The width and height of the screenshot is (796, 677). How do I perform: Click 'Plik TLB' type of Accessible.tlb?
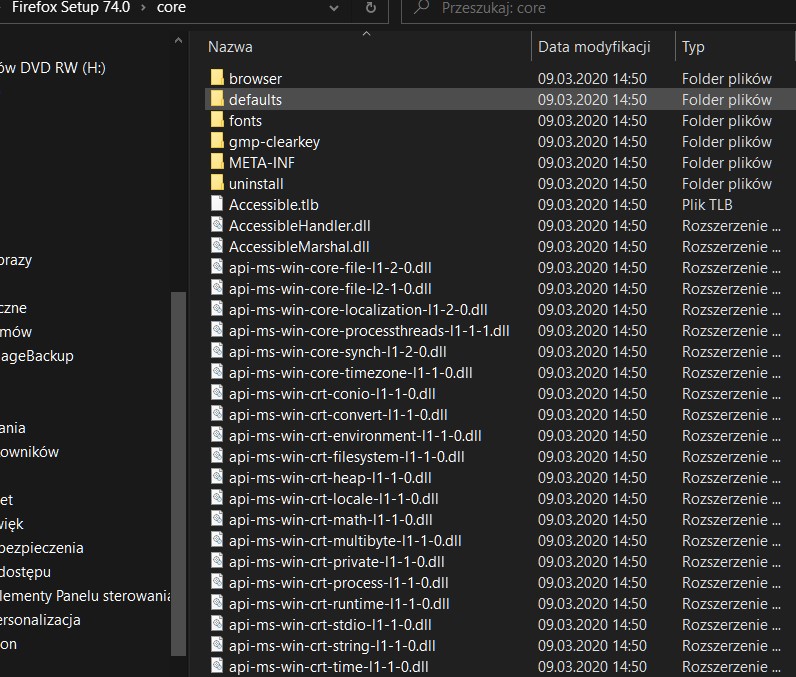coord(707,205)
